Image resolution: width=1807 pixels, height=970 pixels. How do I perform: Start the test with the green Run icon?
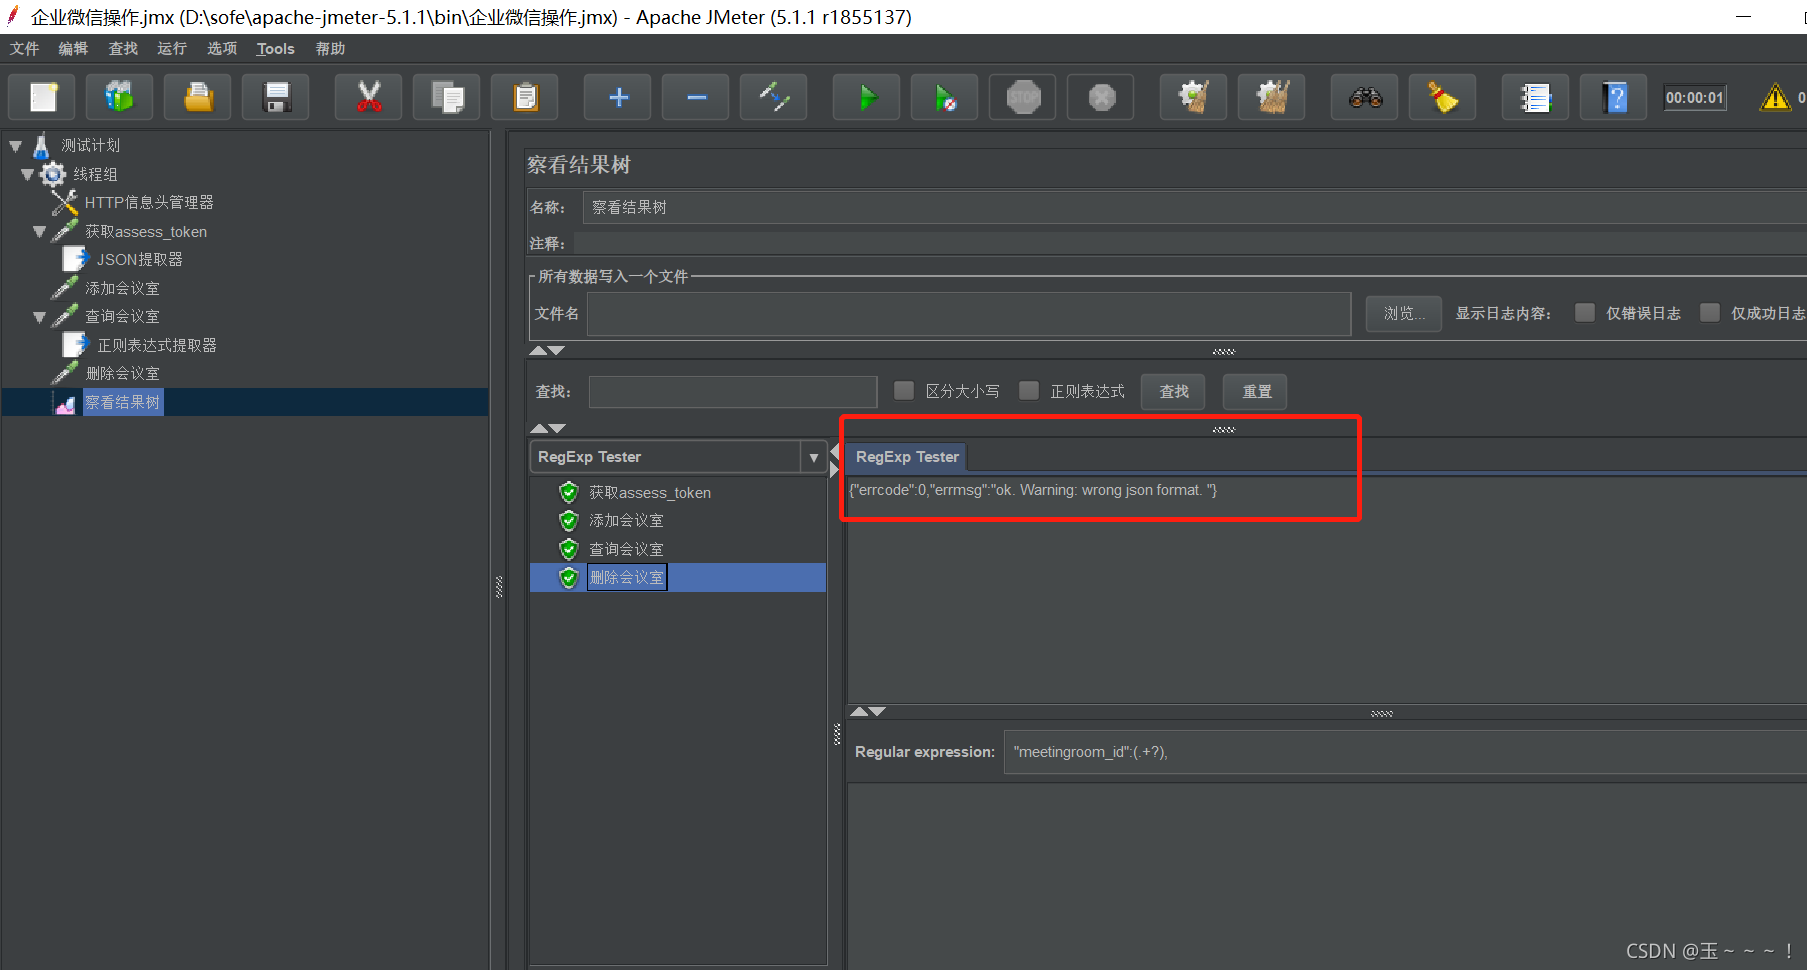click(867, 97)
